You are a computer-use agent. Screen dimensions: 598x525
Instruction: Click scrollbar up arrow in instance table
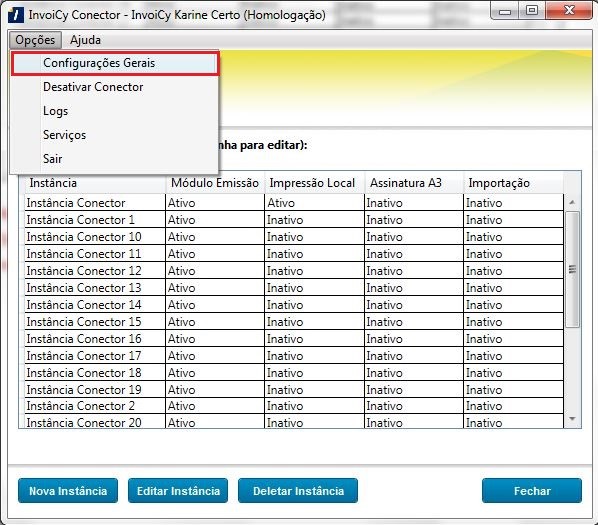tap(572, 202)
